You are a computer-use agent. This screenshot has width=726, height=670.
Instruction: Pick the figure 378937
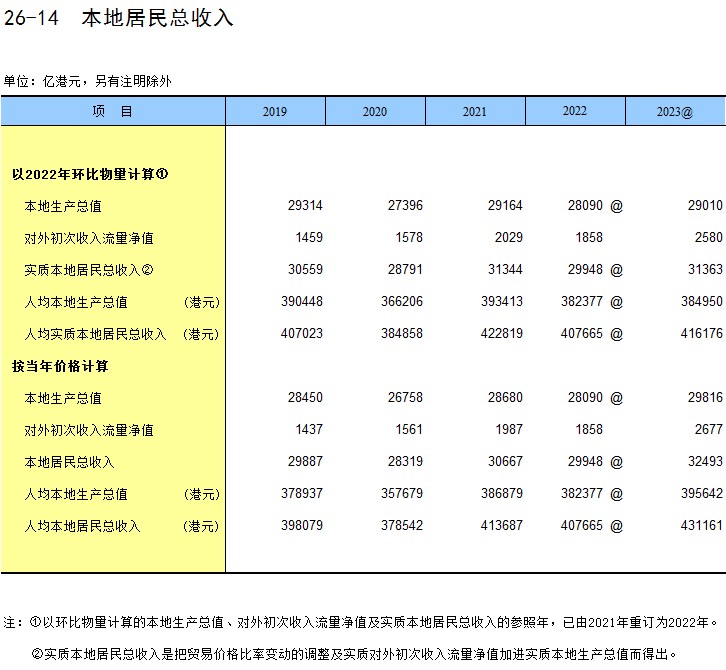tap(302, 494)
